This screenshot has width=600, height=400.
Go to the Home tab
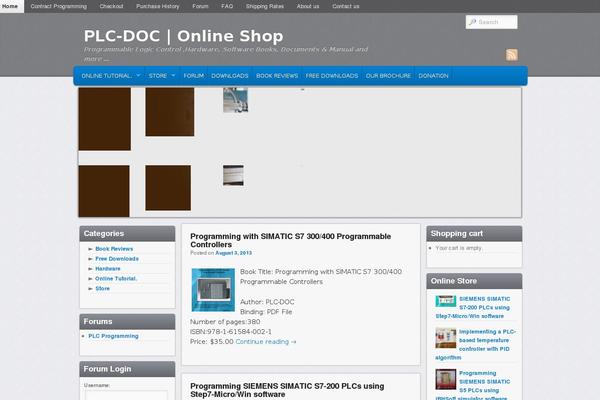point(10,6)
